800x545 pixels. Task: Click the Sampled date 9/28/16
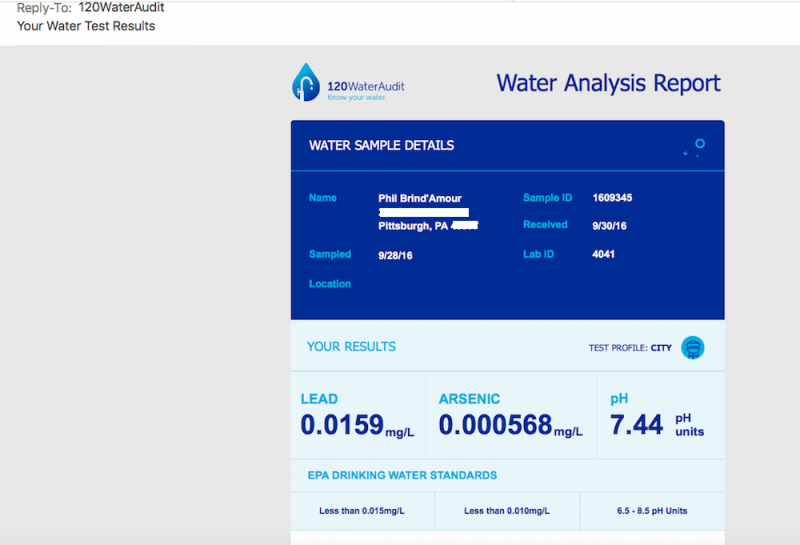click(395, 255)
